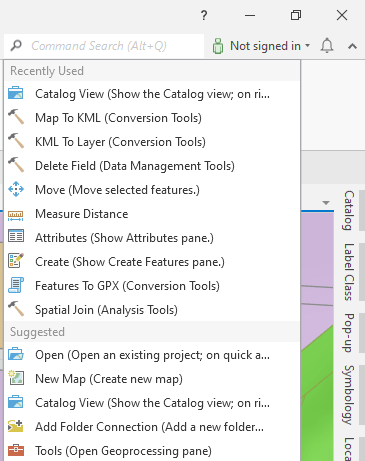
Task: Open the view options dropdown arrow above the map
Action: tap(326, 203)
